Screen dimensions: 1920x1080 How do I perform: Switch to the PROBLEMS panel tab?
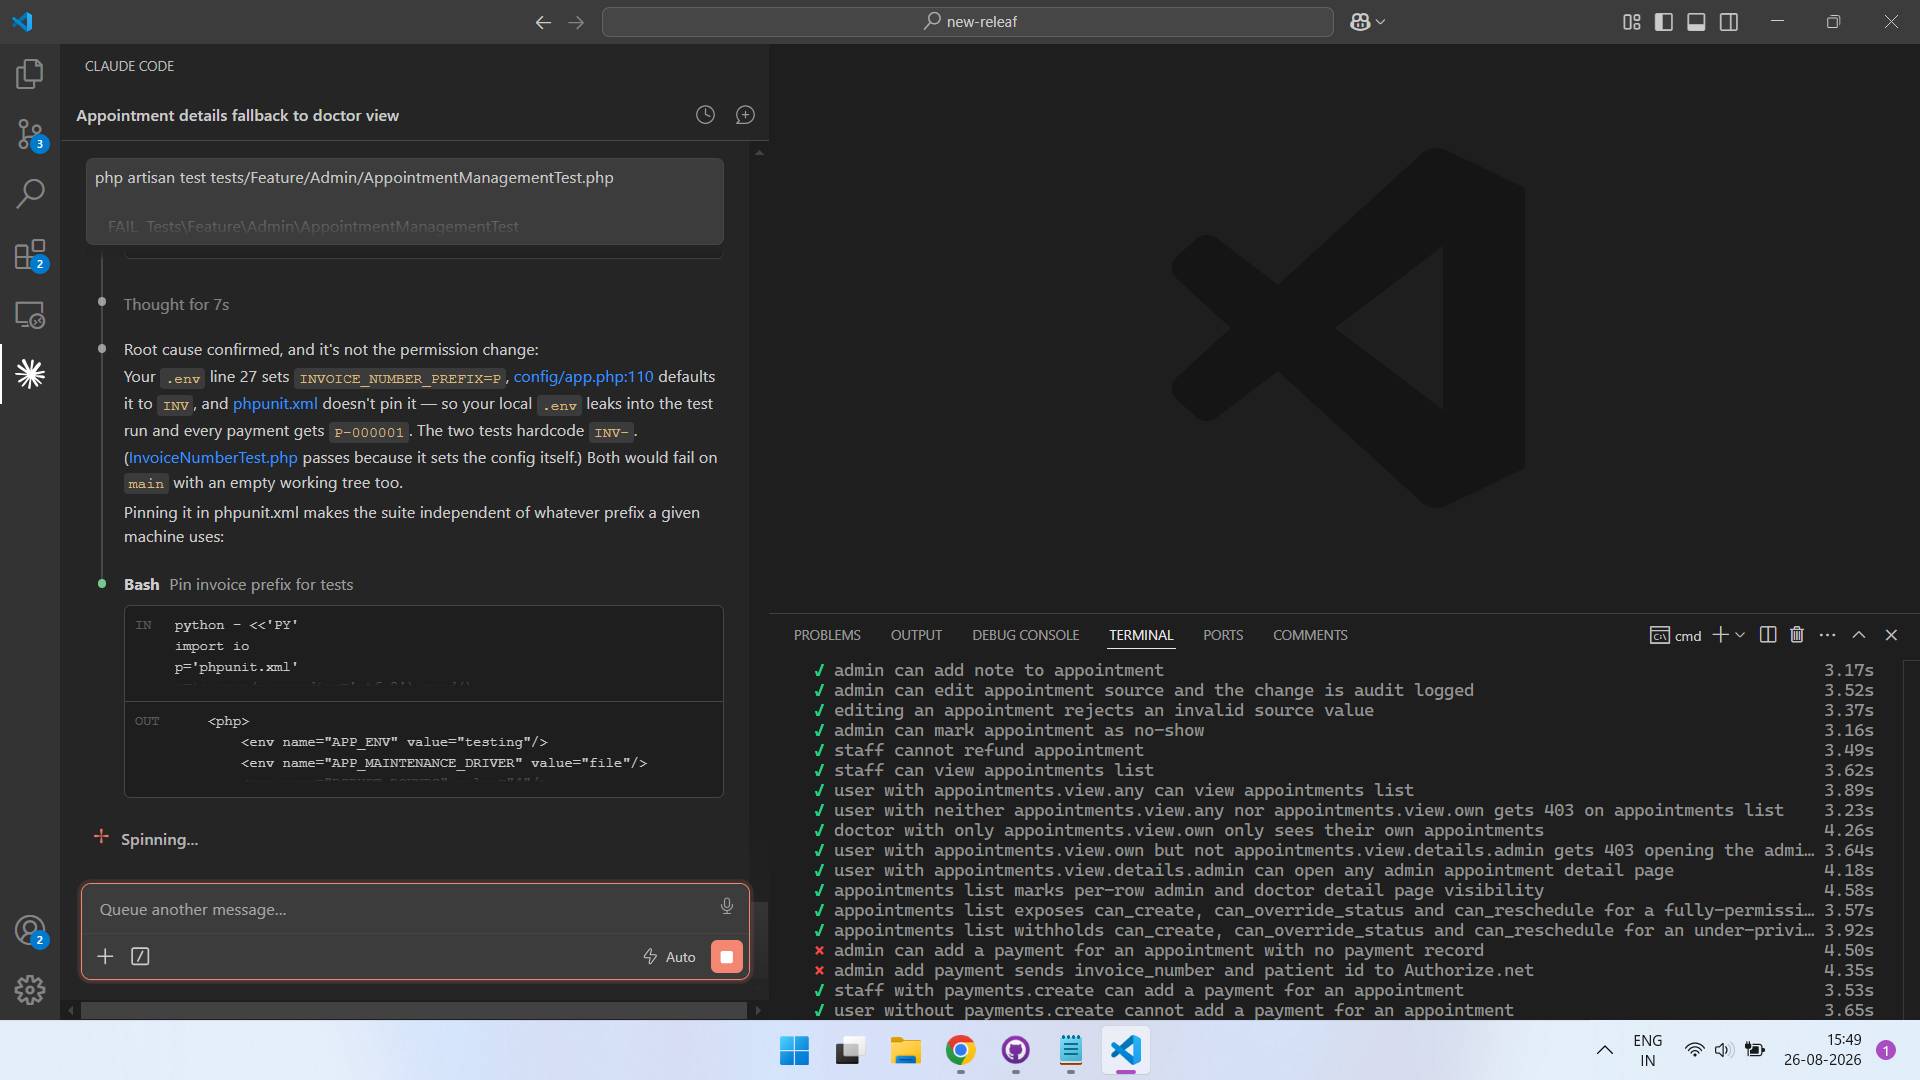click(827, 635)
